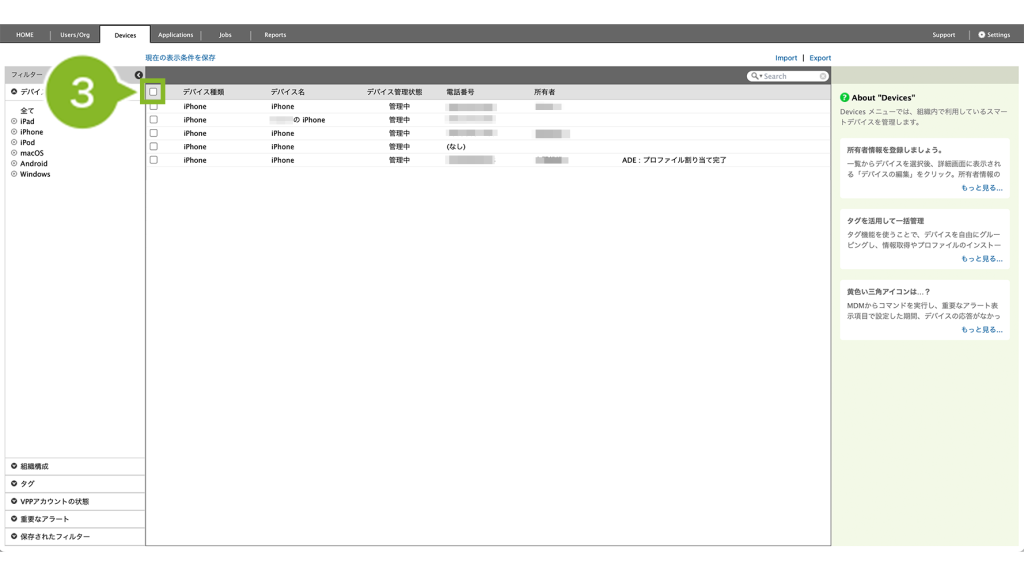Sort by デバイス管理状態 column header
Screen dimensions: 1024x576
pyautogui.click(x=394, y=92)
